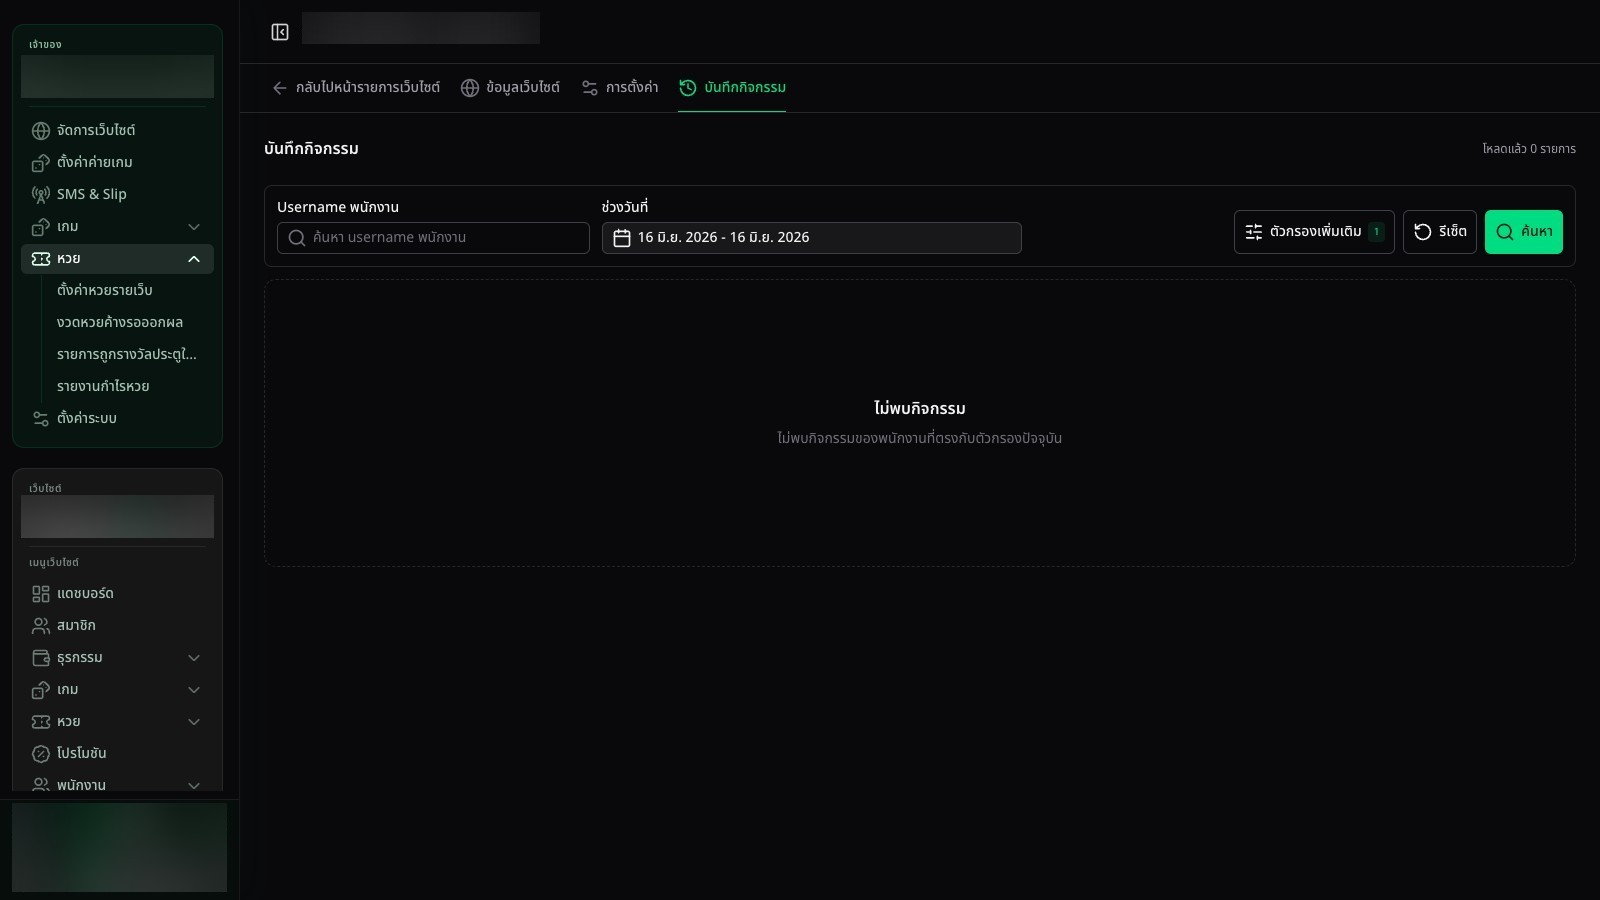The height and width of the screenshot is (900, 1600).
Task: Expand the เกม menu in the owner section
Action: (x=194, y=227)
